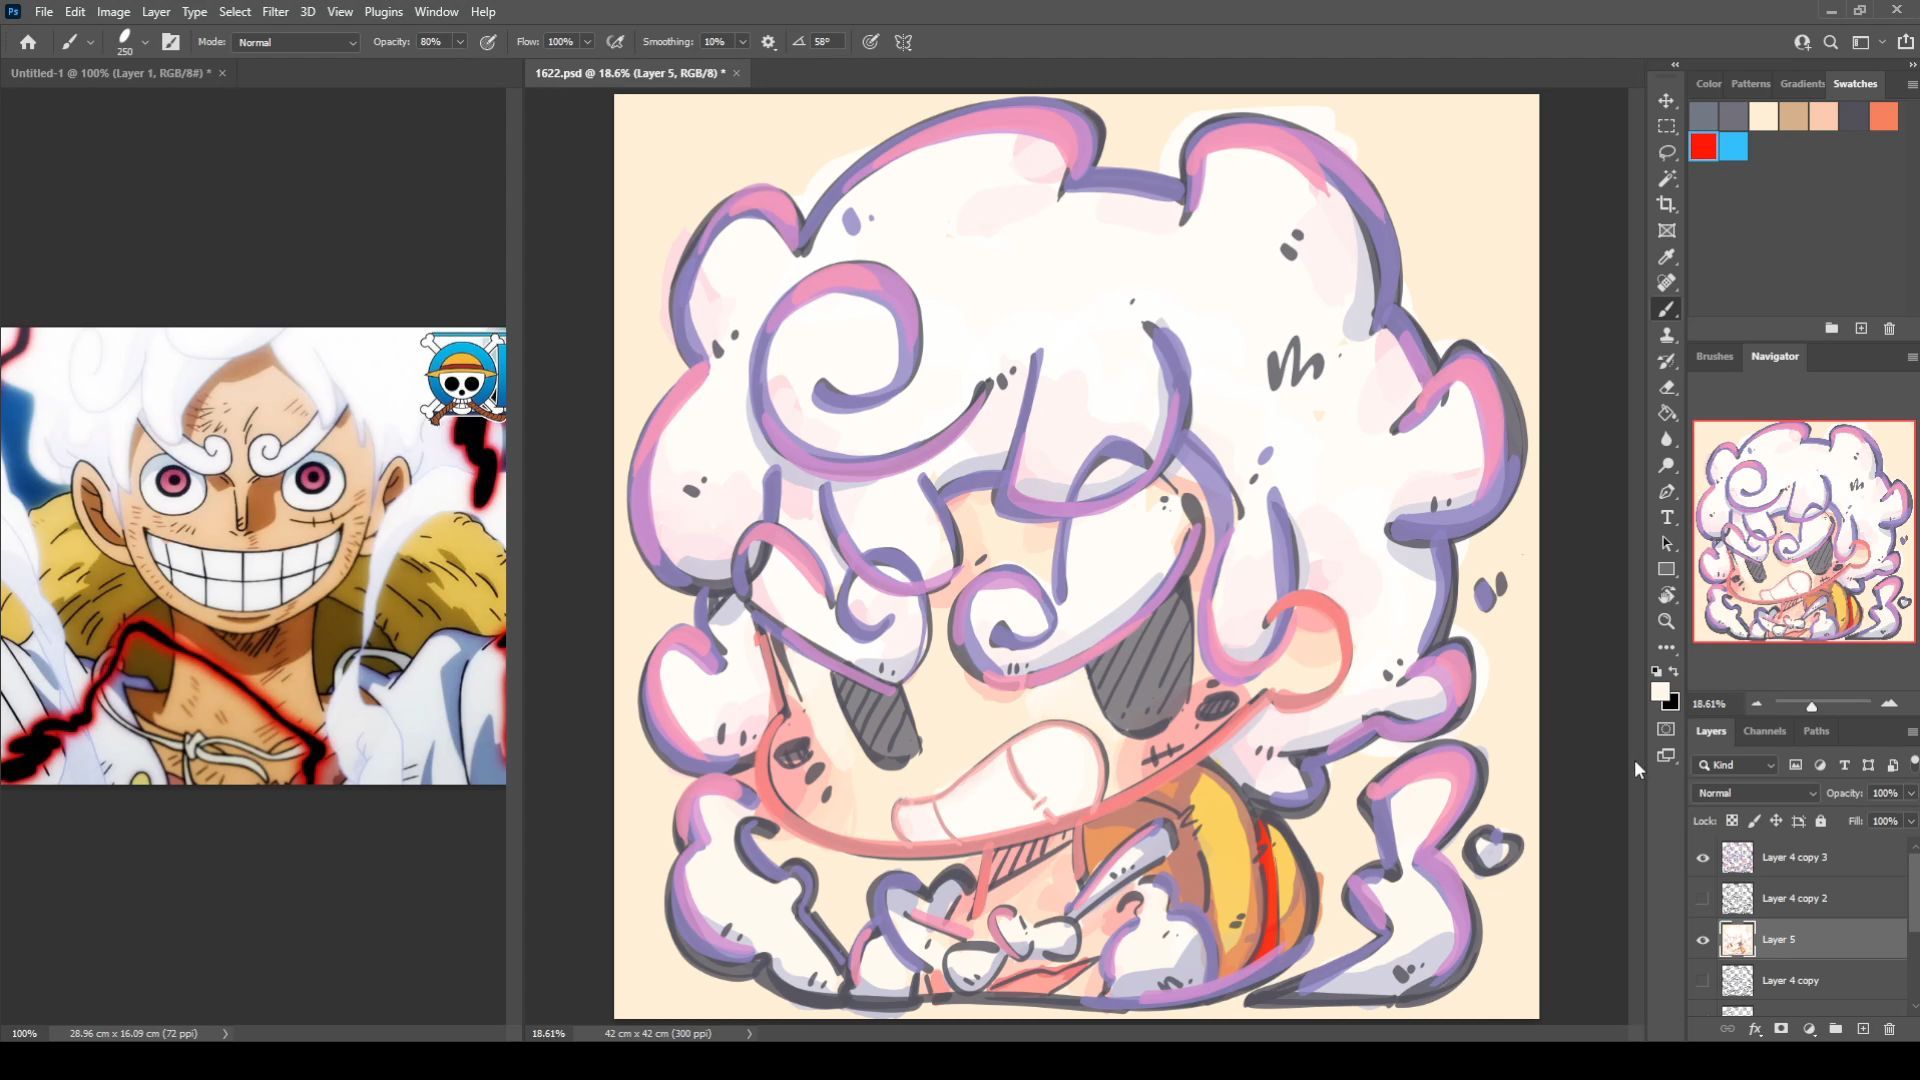The width and height of the screenshot is (1920, 1080).
Task: Open layer Opacity dropdown arrow
Action: pyautogui.click(x=1911, y=793)
